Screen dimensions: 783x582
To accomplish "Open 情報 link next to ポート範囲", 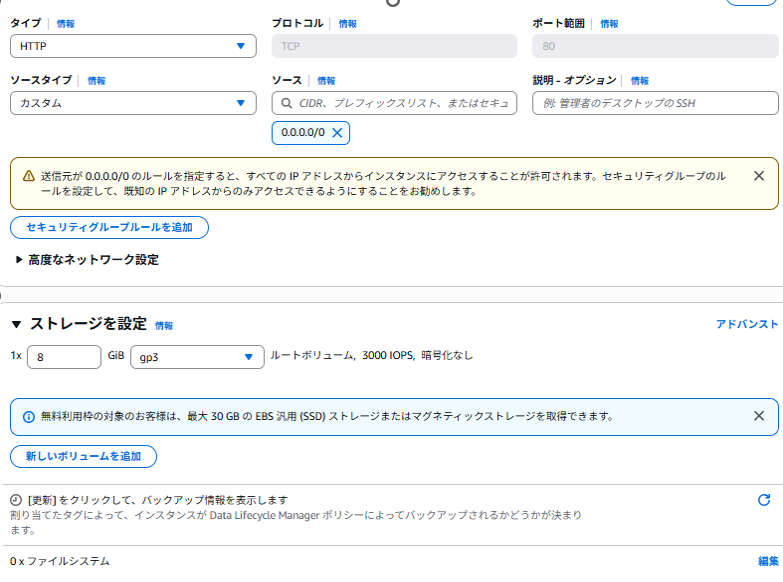I will [x=609, y=23].
